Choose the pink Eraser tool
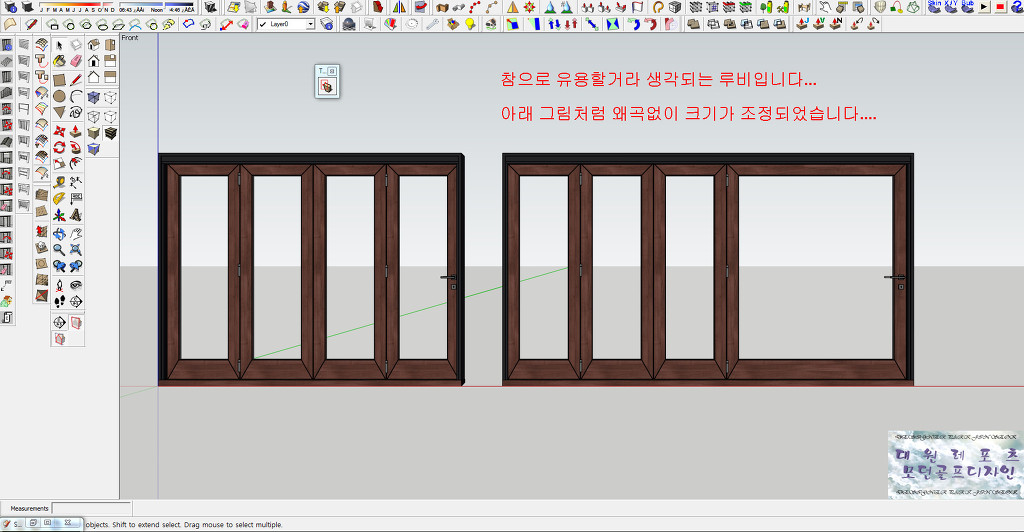This screenshot has height=532, width=1024. point(76,61)
